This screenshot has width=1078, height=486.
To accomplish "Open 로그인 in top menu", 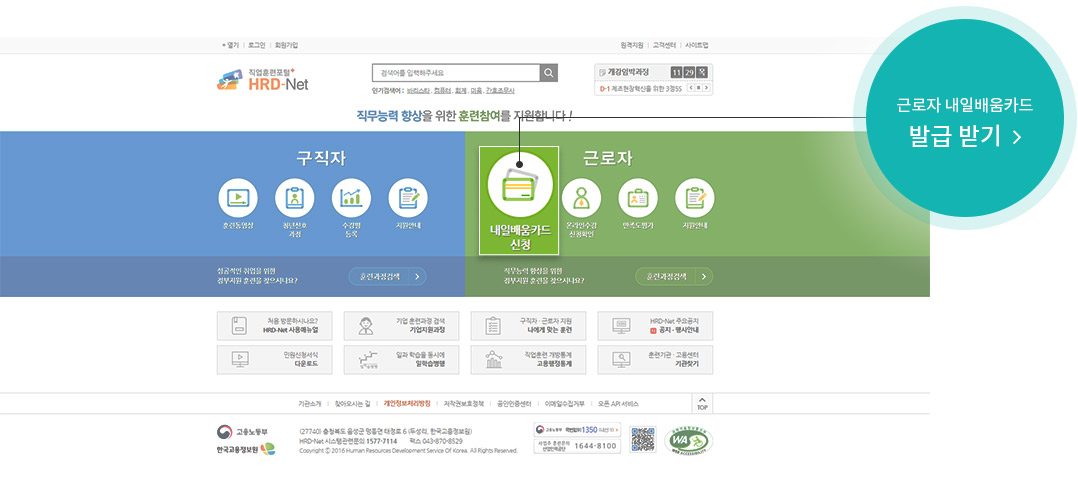I will coord(257,45).
